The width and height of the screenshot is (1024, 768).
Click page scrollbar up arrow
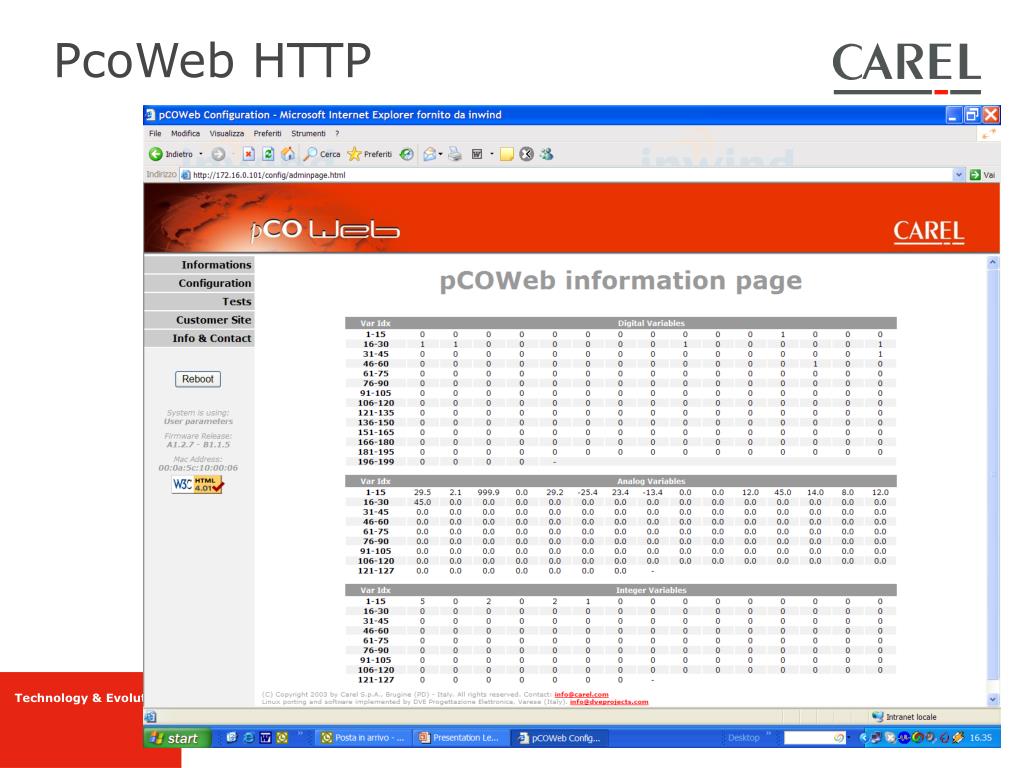point(993,262)
